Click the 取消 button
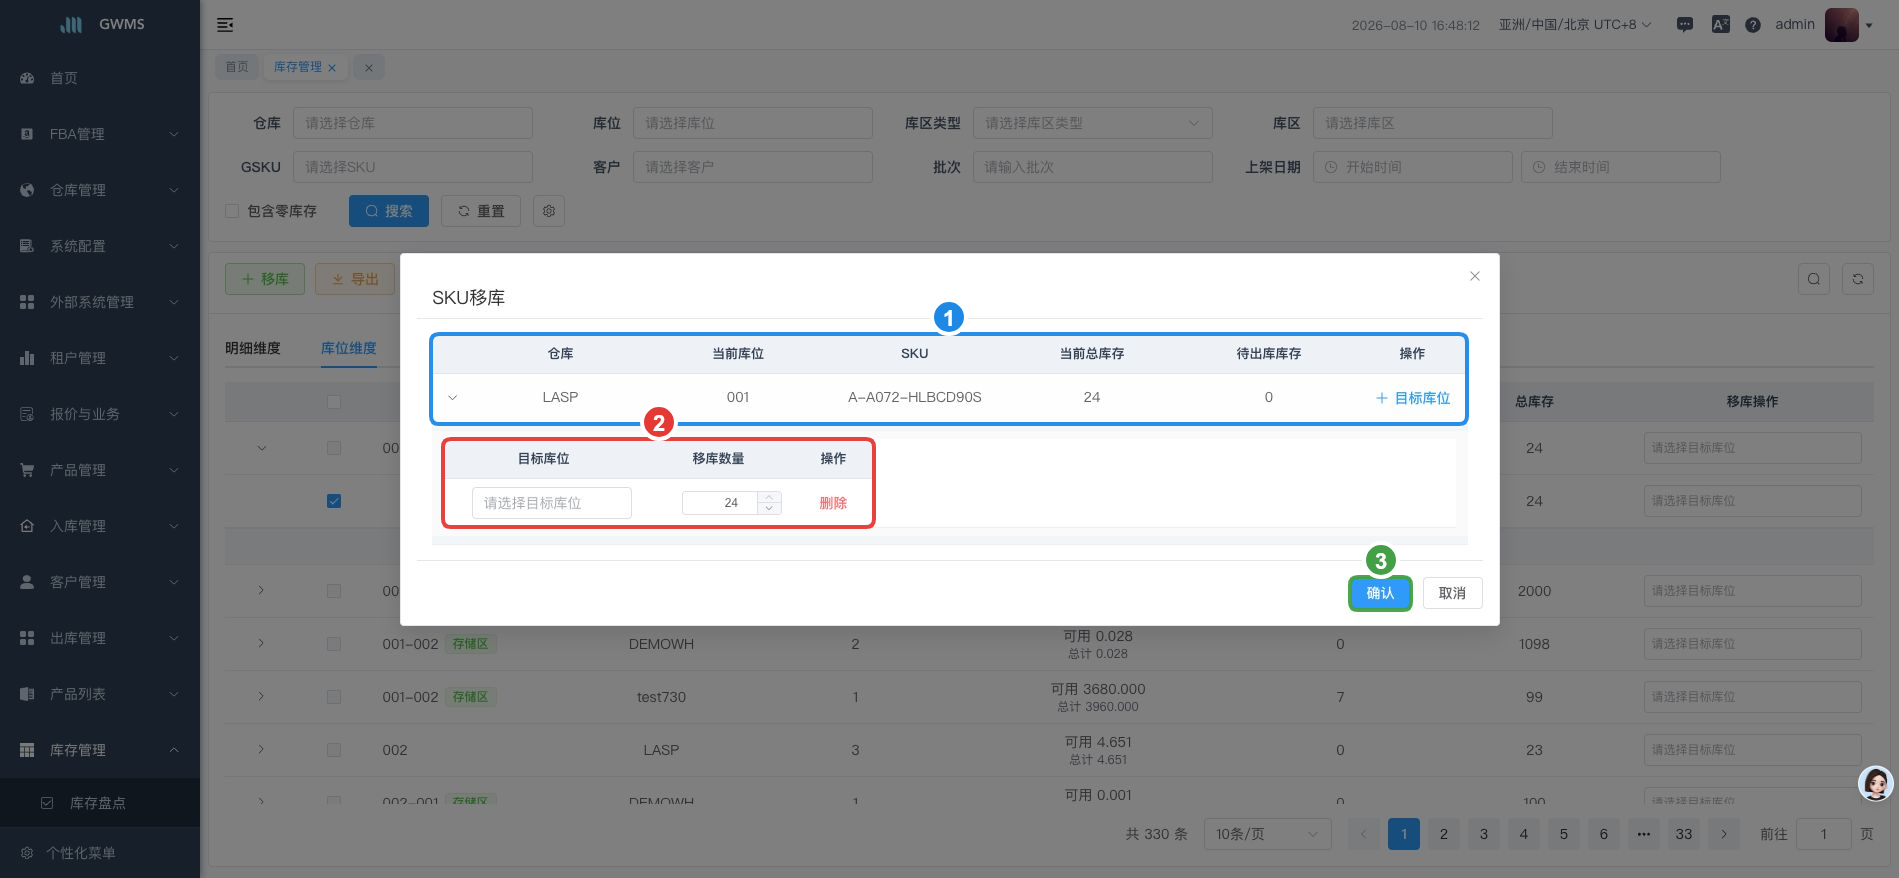 click(x=1452, y=593)
